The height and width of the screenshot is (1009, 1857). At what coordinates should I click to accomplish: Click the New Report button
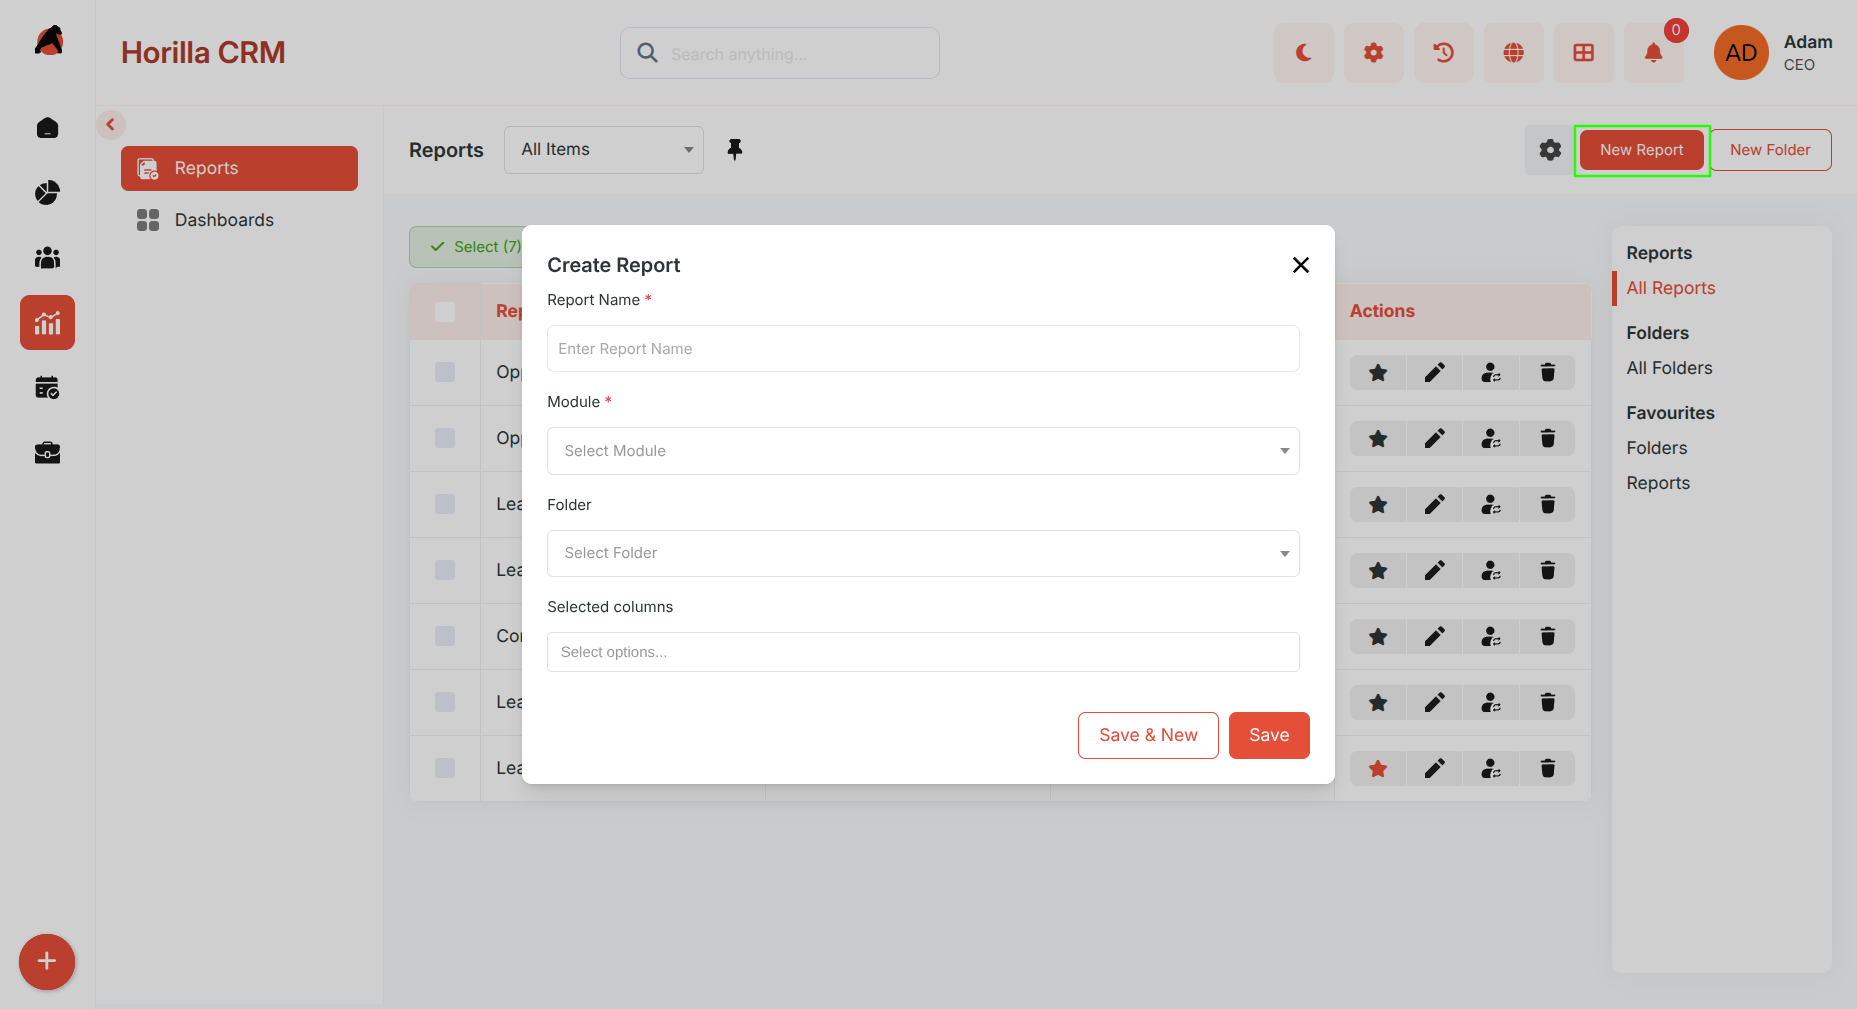point(1641,150)
